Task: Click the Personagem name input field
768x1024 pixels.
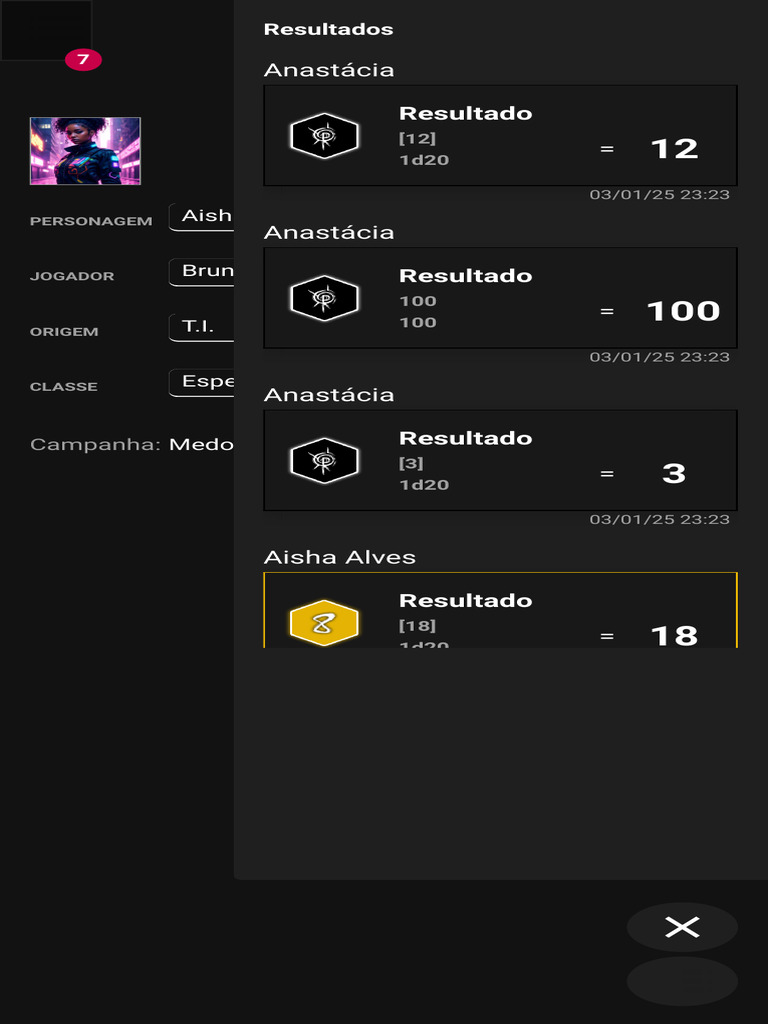Action: tap(202, 216)
